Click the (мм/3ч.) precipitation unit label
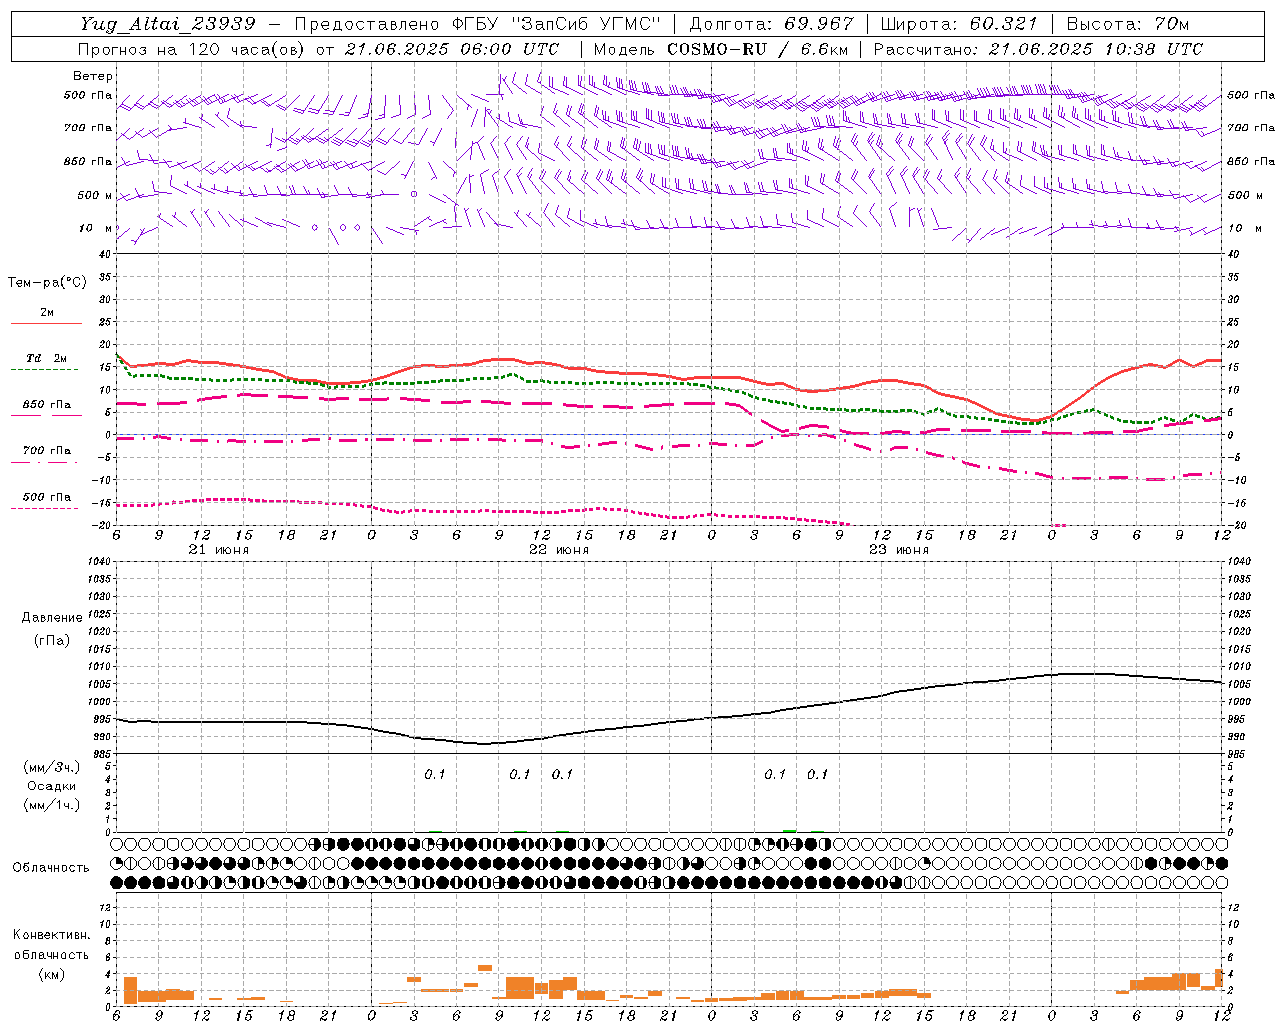 click(52, 767)
